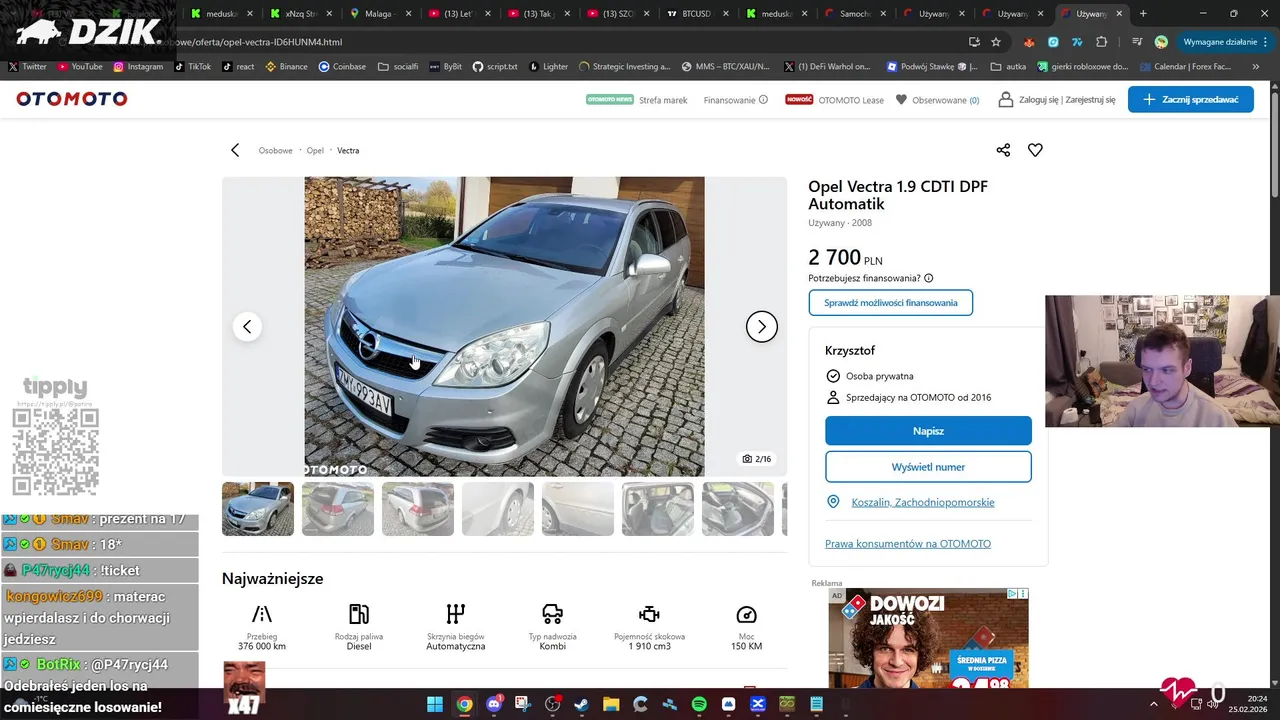Show the previous photo with the left arrow
Viewport: 1280px width, 720px height.
pyautogui.click(x=247, y=327)
